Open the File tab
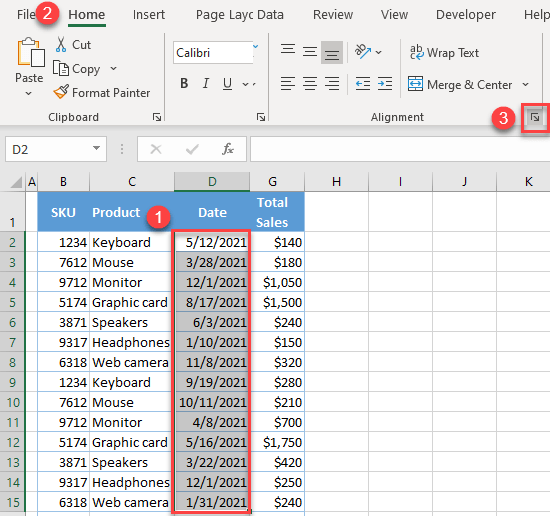 pos(26,15)
